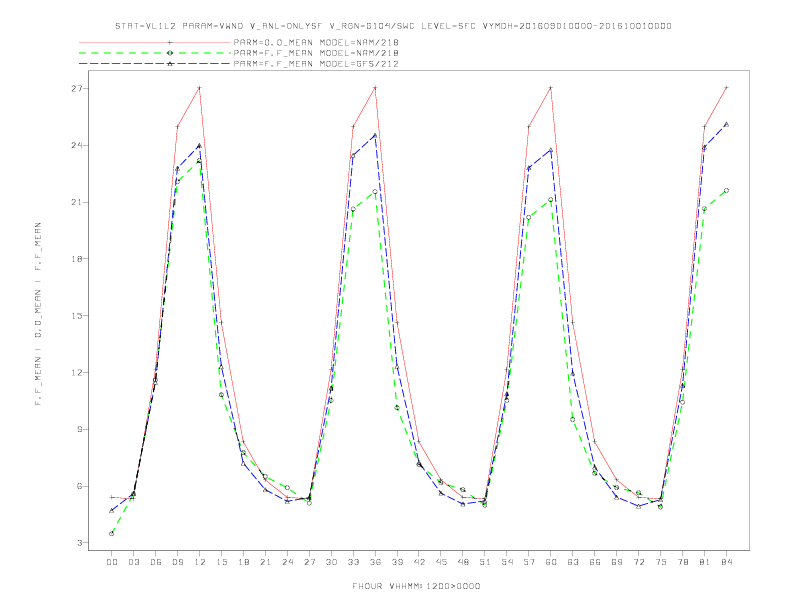Click y-axis tick label 12
Image resolution: width=792 pixels, height=612 pixels.
click(x=79, y=373)
